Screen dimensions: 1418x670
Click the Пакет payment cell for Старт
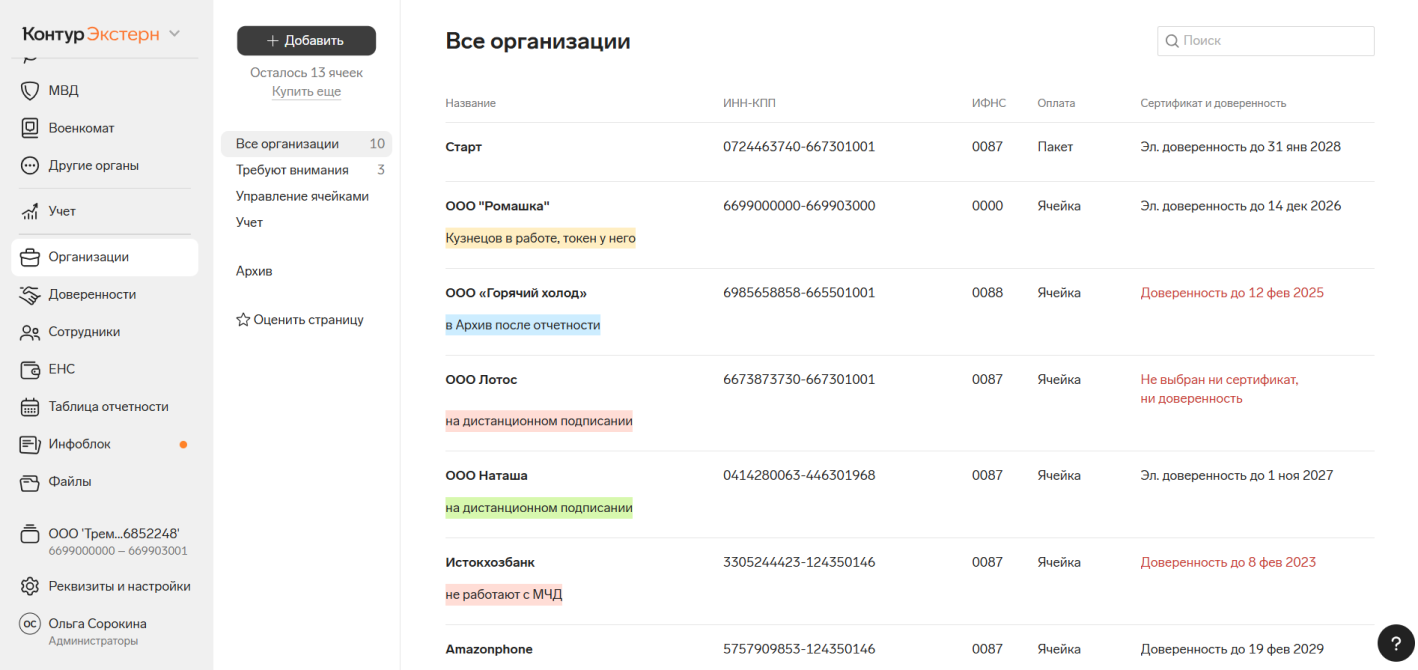coord(1055,147)
